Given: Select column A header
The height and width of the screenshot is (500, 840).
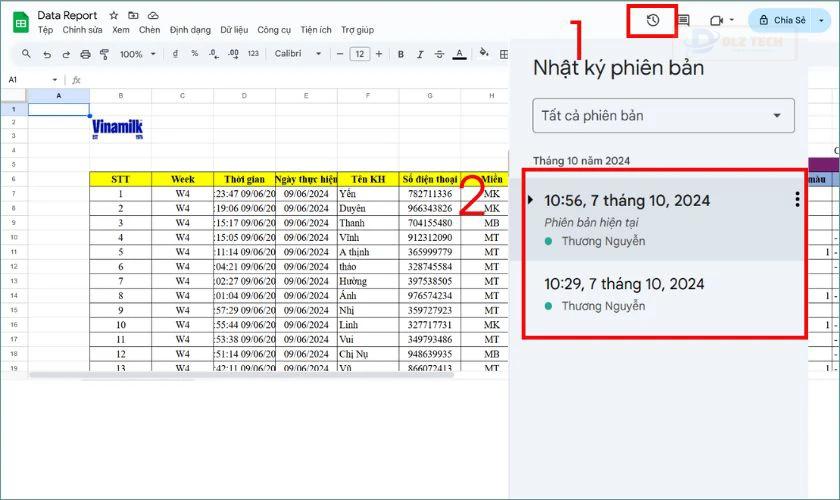Looking at the screenshot, I should pos(58,95).
